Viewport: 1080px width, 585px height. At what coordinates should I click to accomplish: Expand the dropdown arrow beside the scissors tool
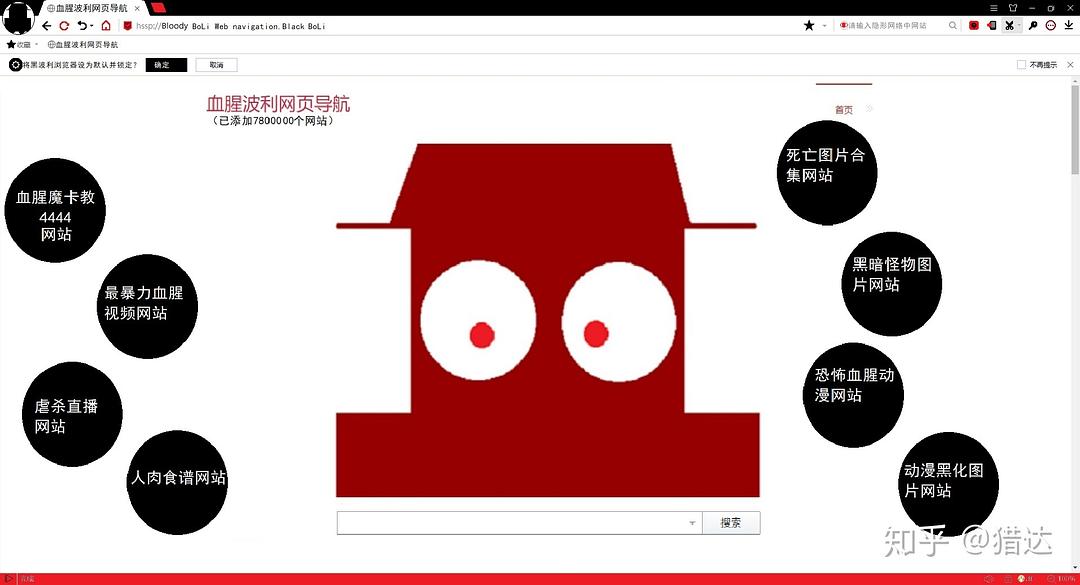pyautogui.click(x=1020, y=26)
